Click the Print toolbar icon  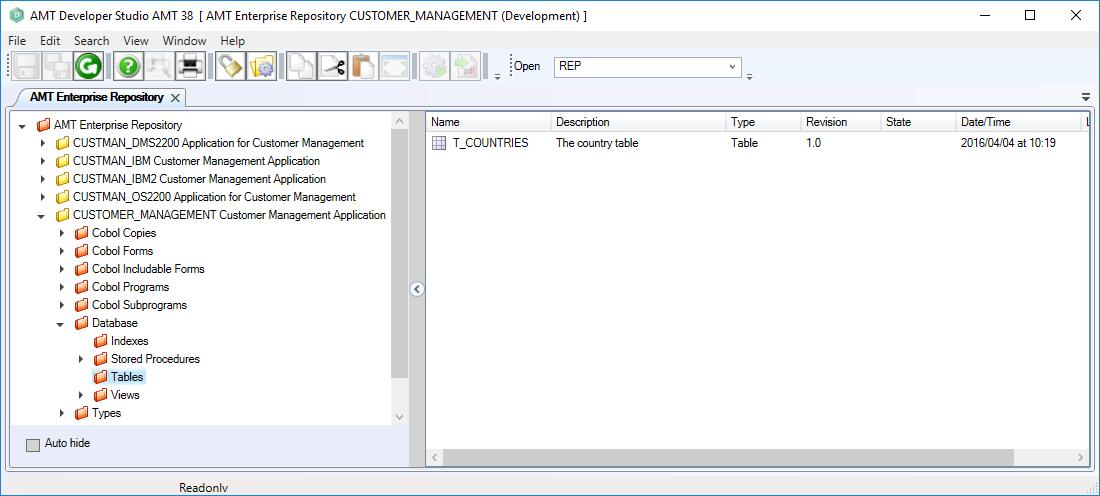[x=189, y=67]
